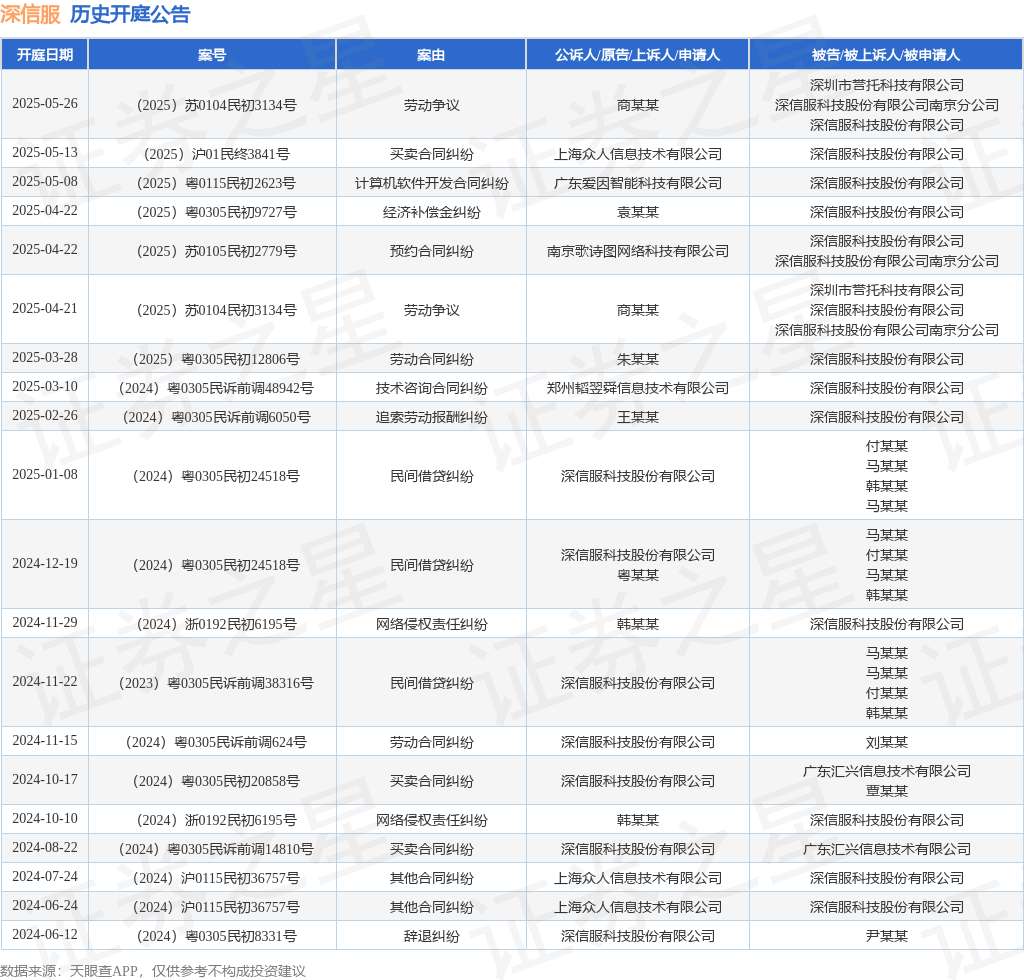Click the date cell 2024-10-10

(44, 819)
